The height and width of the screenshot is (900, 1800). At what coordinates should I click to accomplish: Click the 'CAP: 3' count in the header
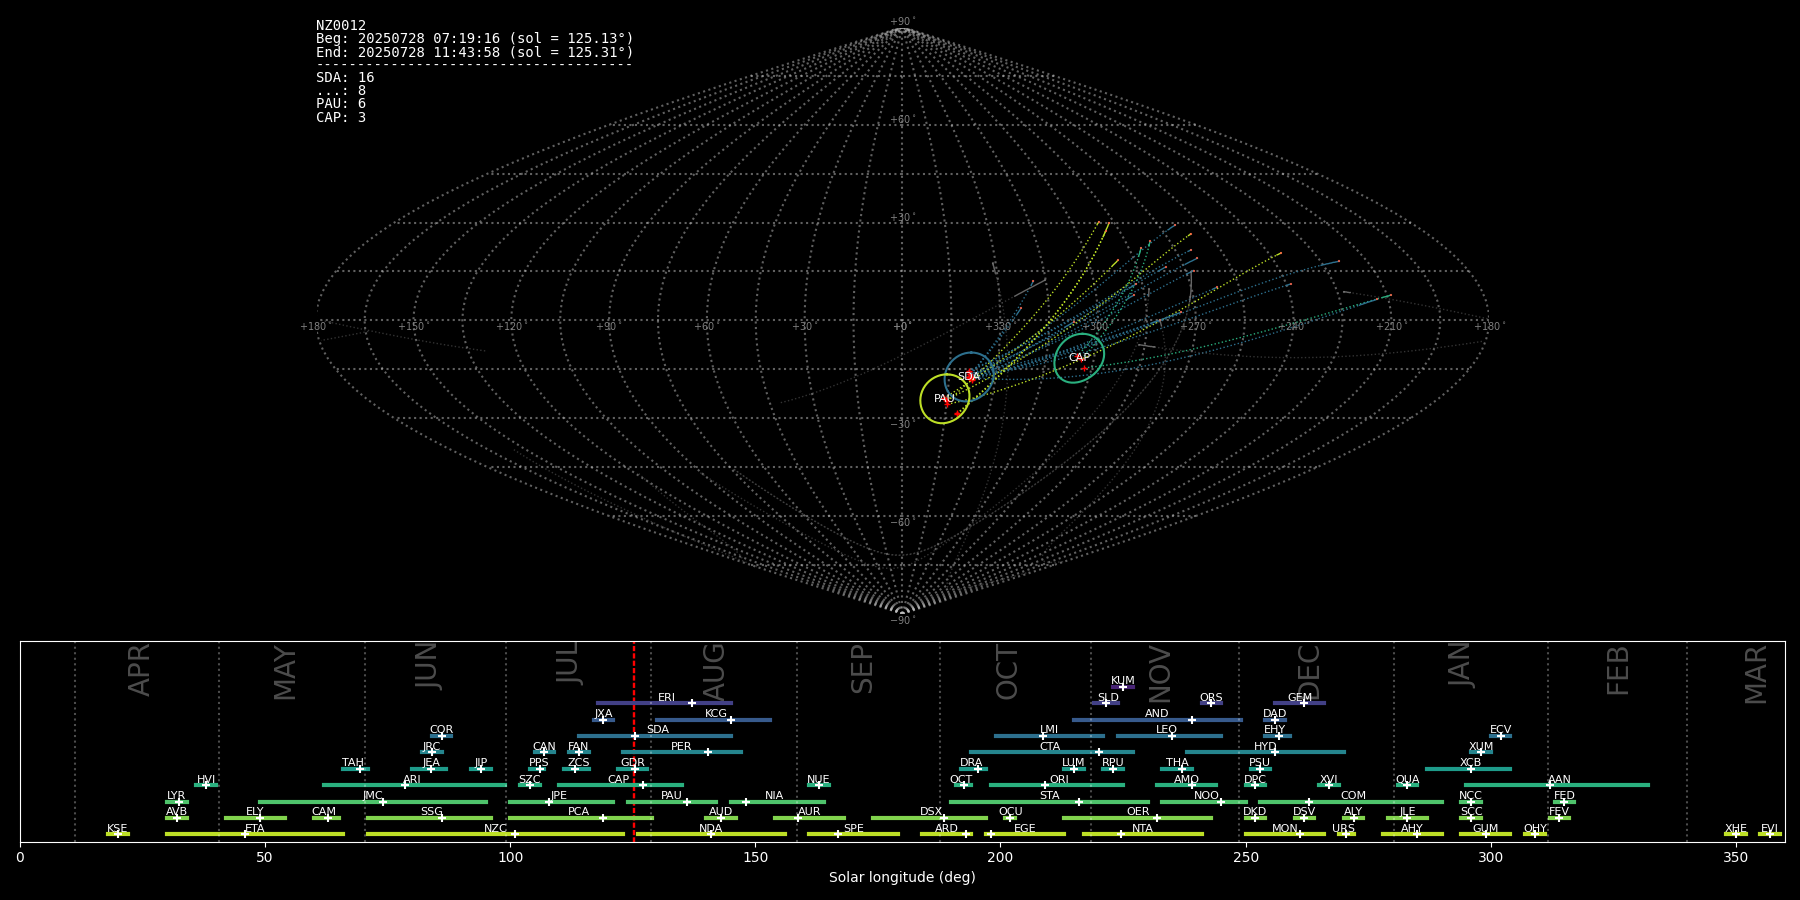(x=341, y=118)
